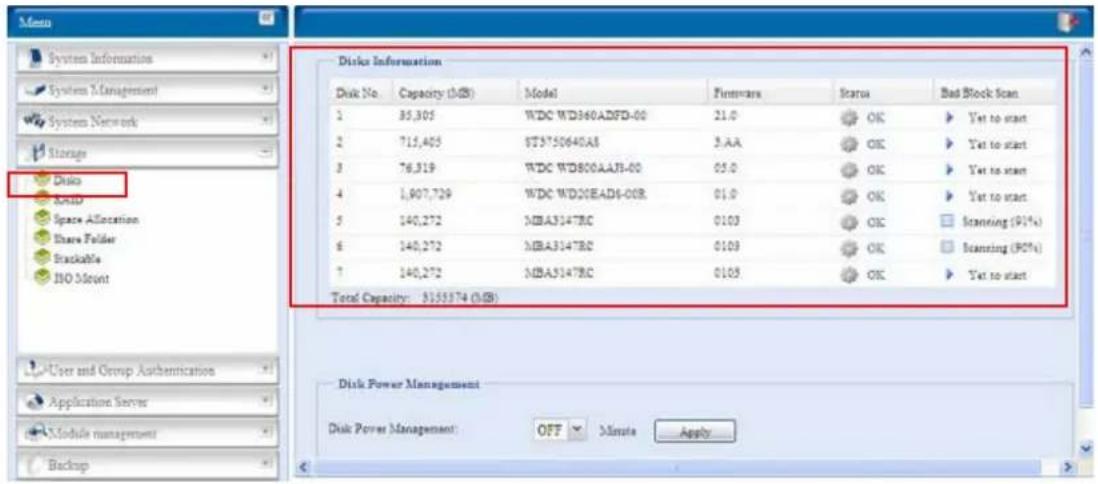Start bad block scan on ST3750640AS disk

point(950,144)
